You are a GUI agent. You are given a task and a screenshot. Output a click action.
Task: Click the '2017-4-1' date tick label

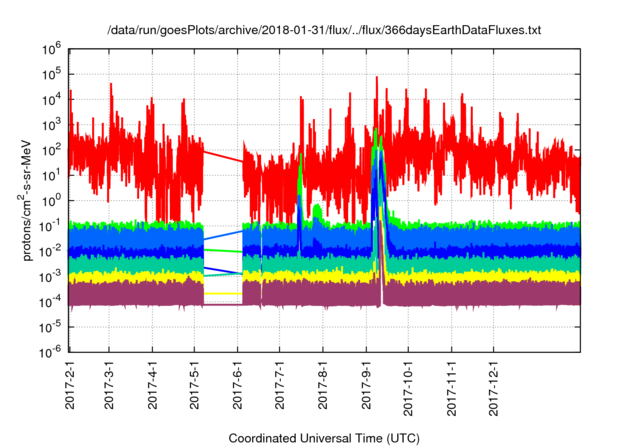point(152,384)
